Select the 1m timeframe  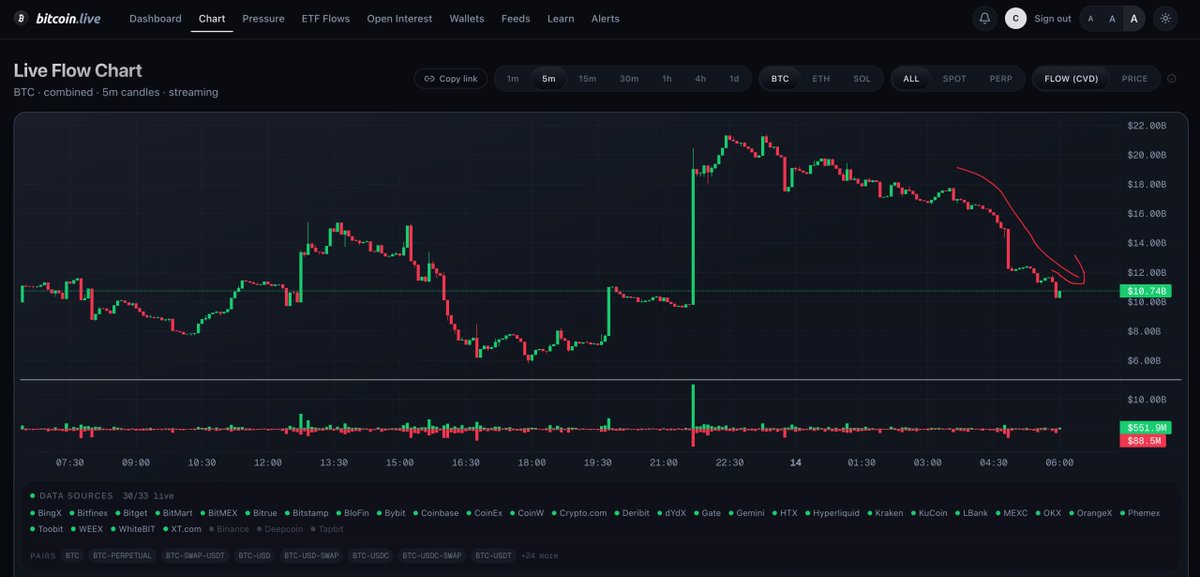(513, 78)
